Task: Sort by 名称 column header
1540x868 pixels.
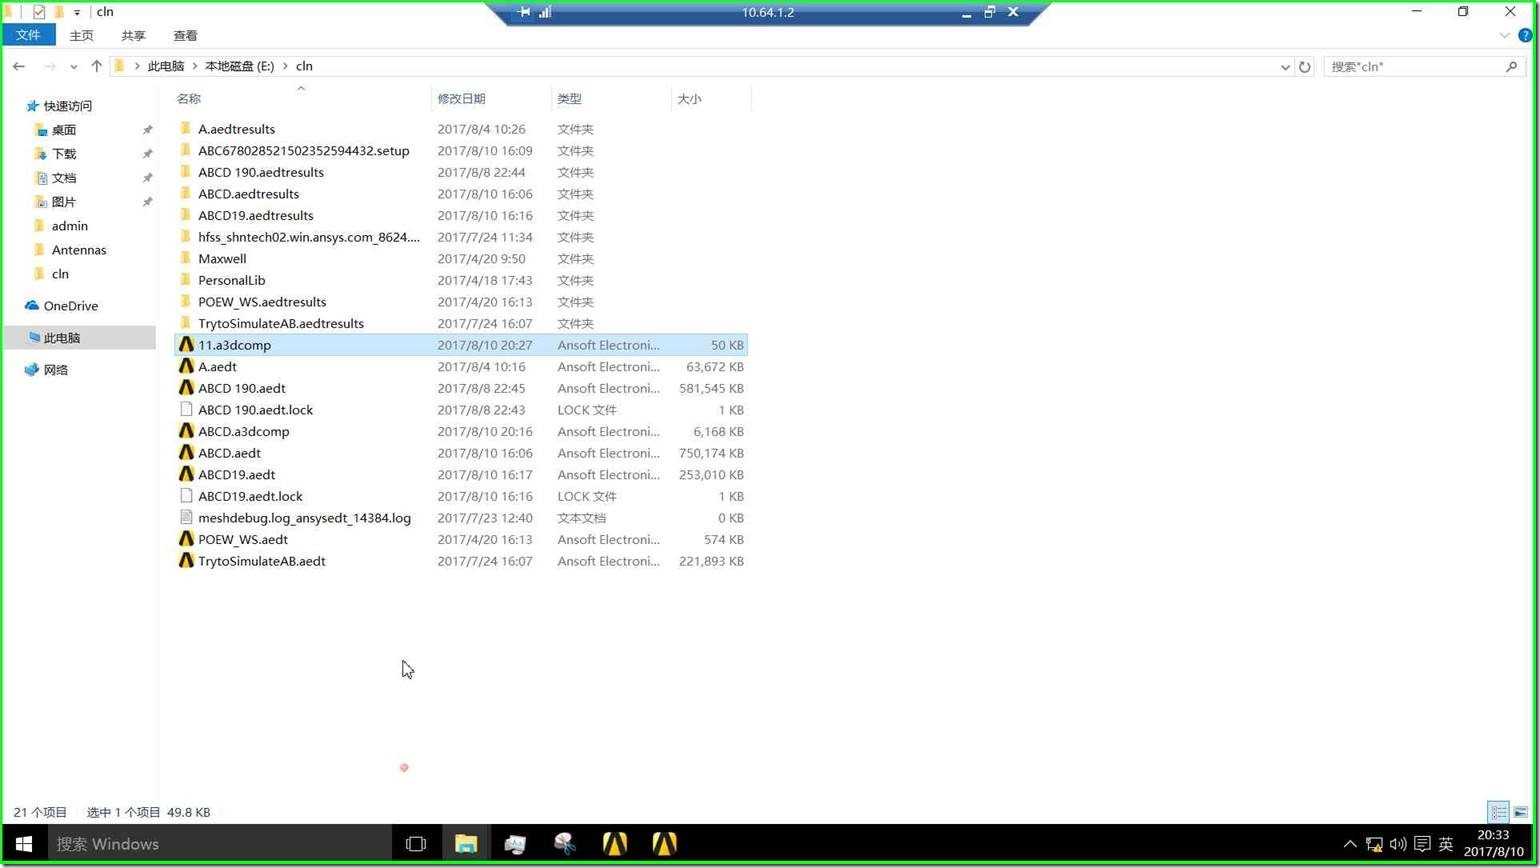Action: pos(189,99)
